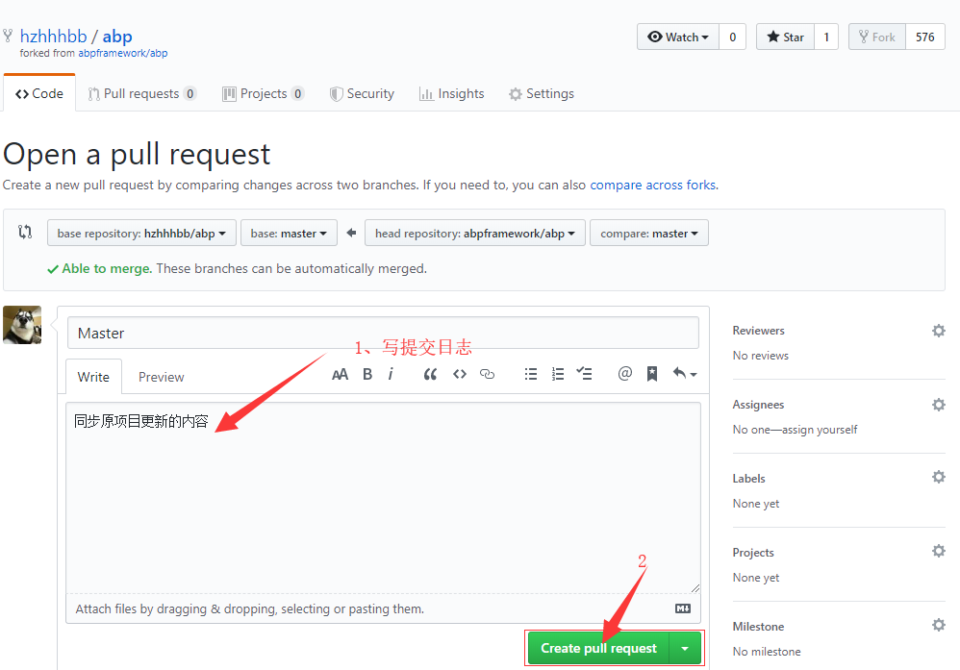Add a task list
Screen dimensions: 960x670
pyautogui.click(x=584, y=374)
